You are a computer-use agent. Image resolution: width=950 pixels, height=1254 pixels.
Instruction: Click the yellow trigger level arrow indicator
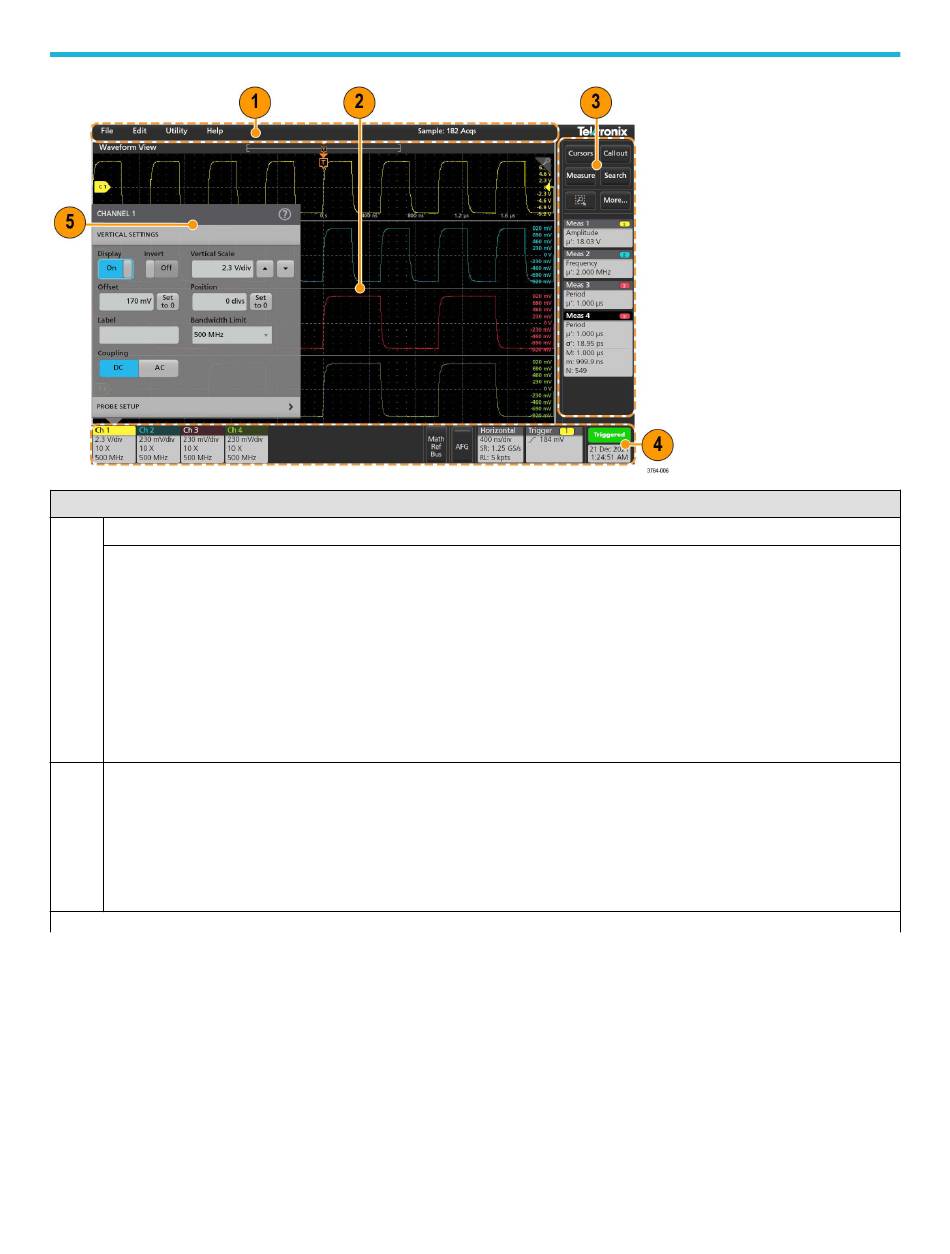tap(547, 186)
